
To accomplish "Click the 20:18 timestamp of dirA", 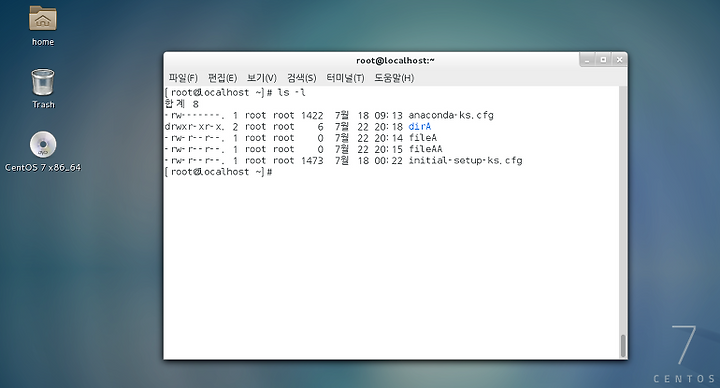I will [x=388, y=126].
